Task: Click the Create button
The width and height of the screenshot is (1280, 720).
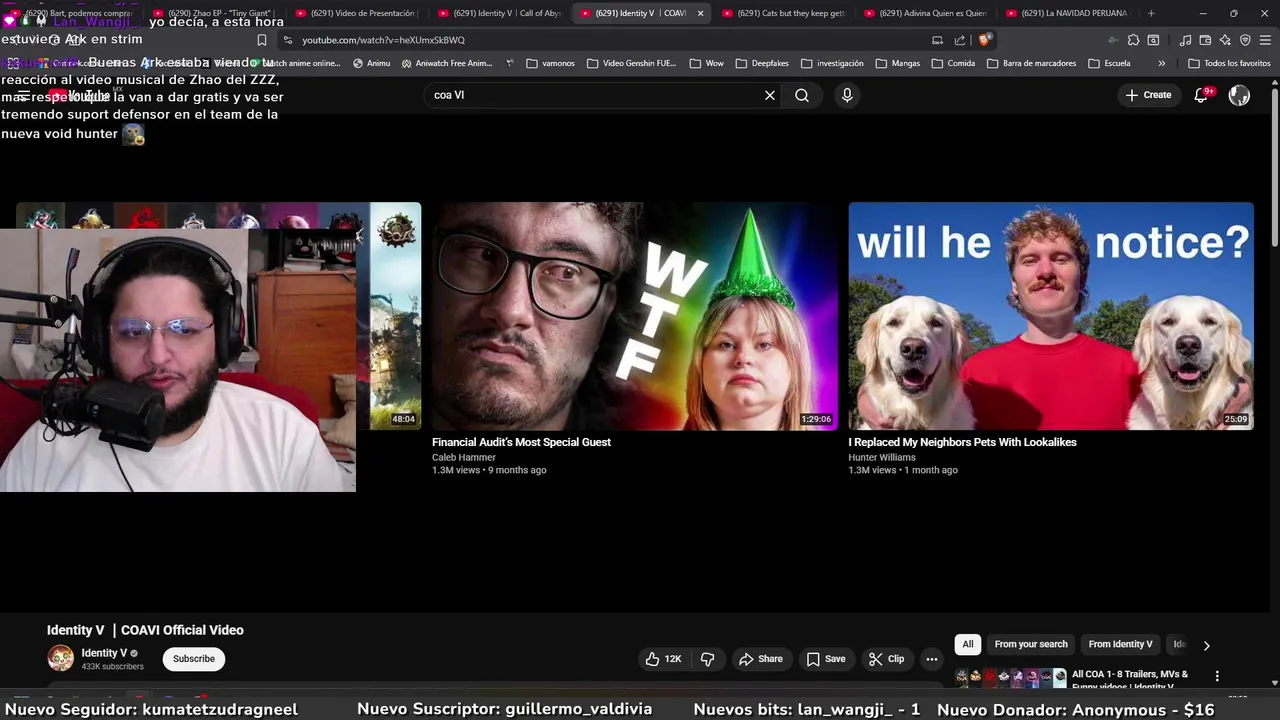Action: tap(1148, 95)
